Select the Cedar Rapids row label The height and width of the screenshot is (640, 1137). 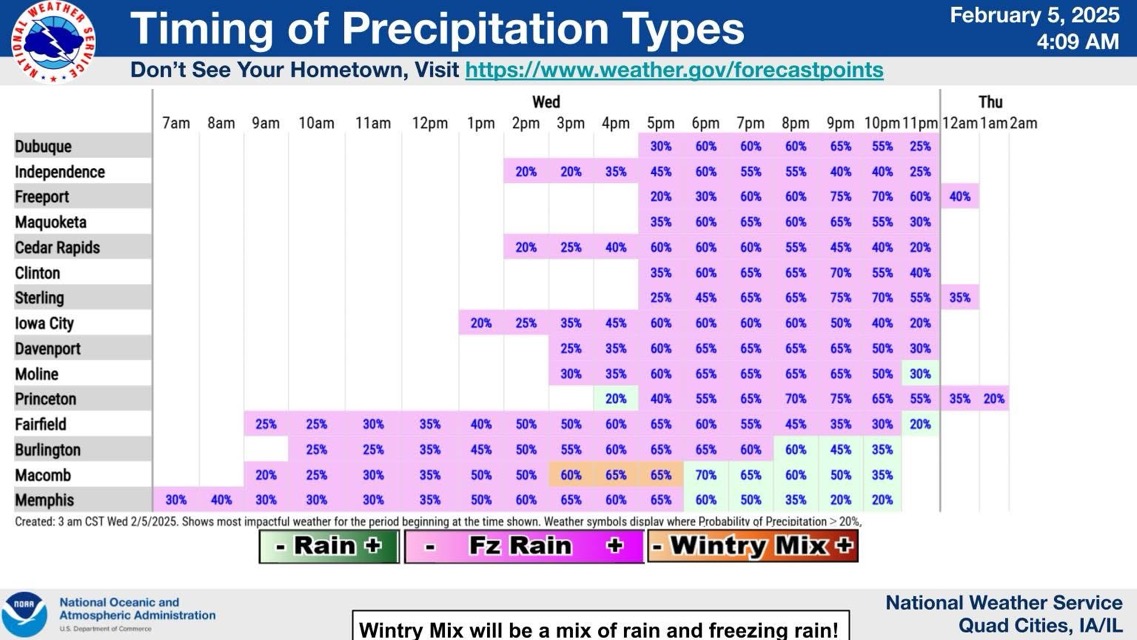click(57, 247)
